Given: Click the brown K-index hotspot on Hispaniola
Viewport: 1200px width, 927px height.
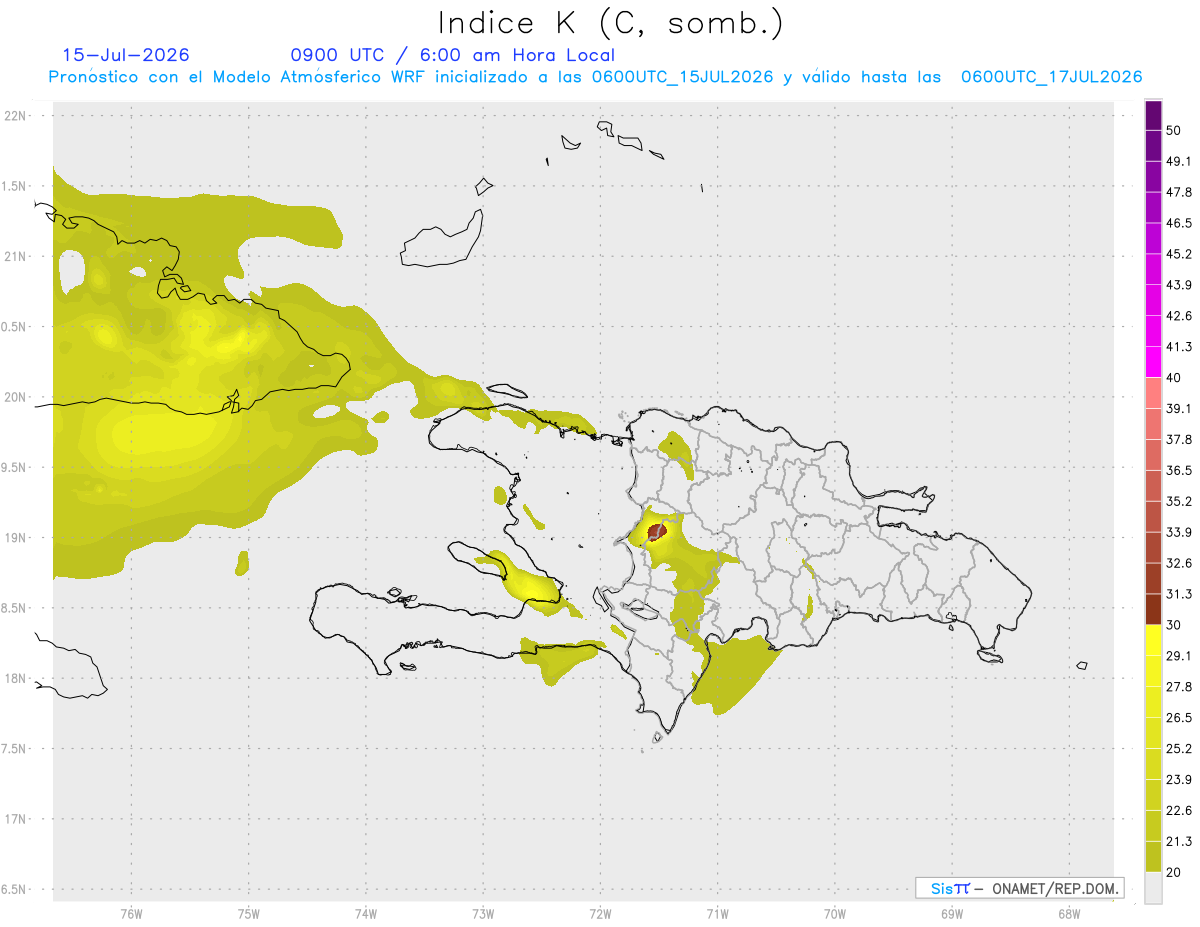Looking at the screenshot, I should point(657,531).
